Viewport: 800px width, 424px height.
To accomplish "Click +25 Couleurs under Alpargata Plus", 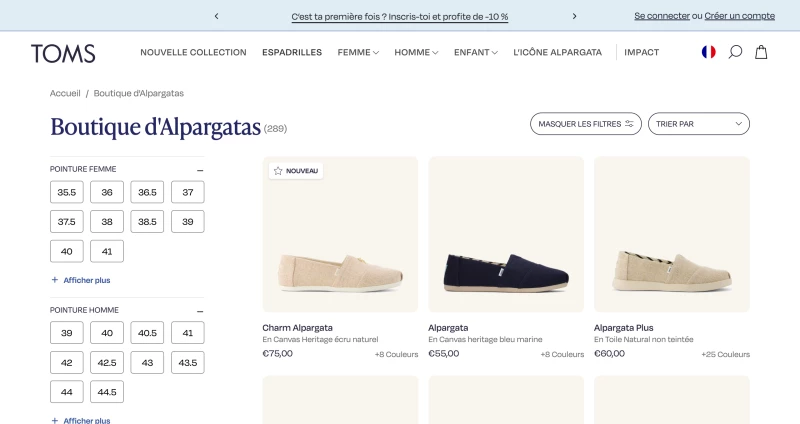I will 726,354.
